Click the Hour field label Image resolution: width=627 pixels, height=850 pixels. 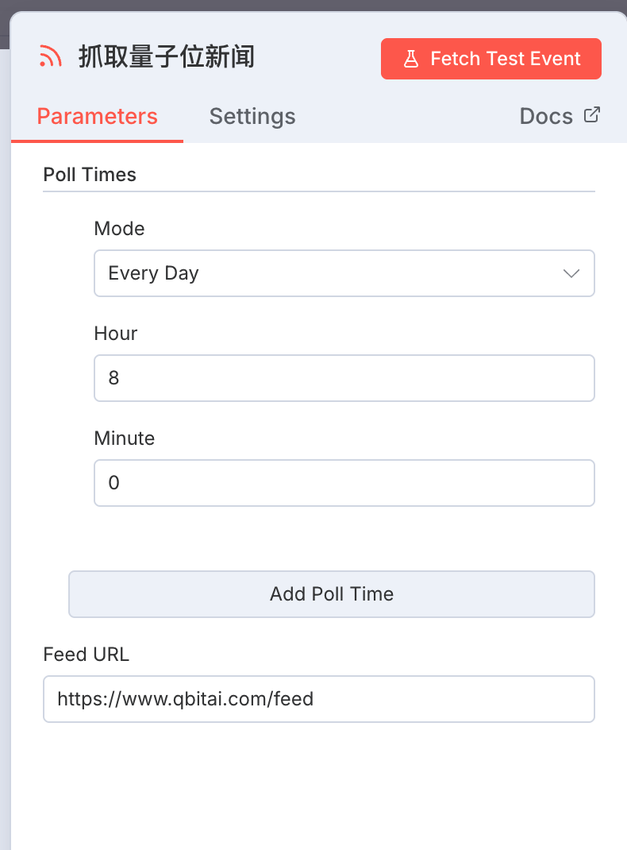pos(115,334)
